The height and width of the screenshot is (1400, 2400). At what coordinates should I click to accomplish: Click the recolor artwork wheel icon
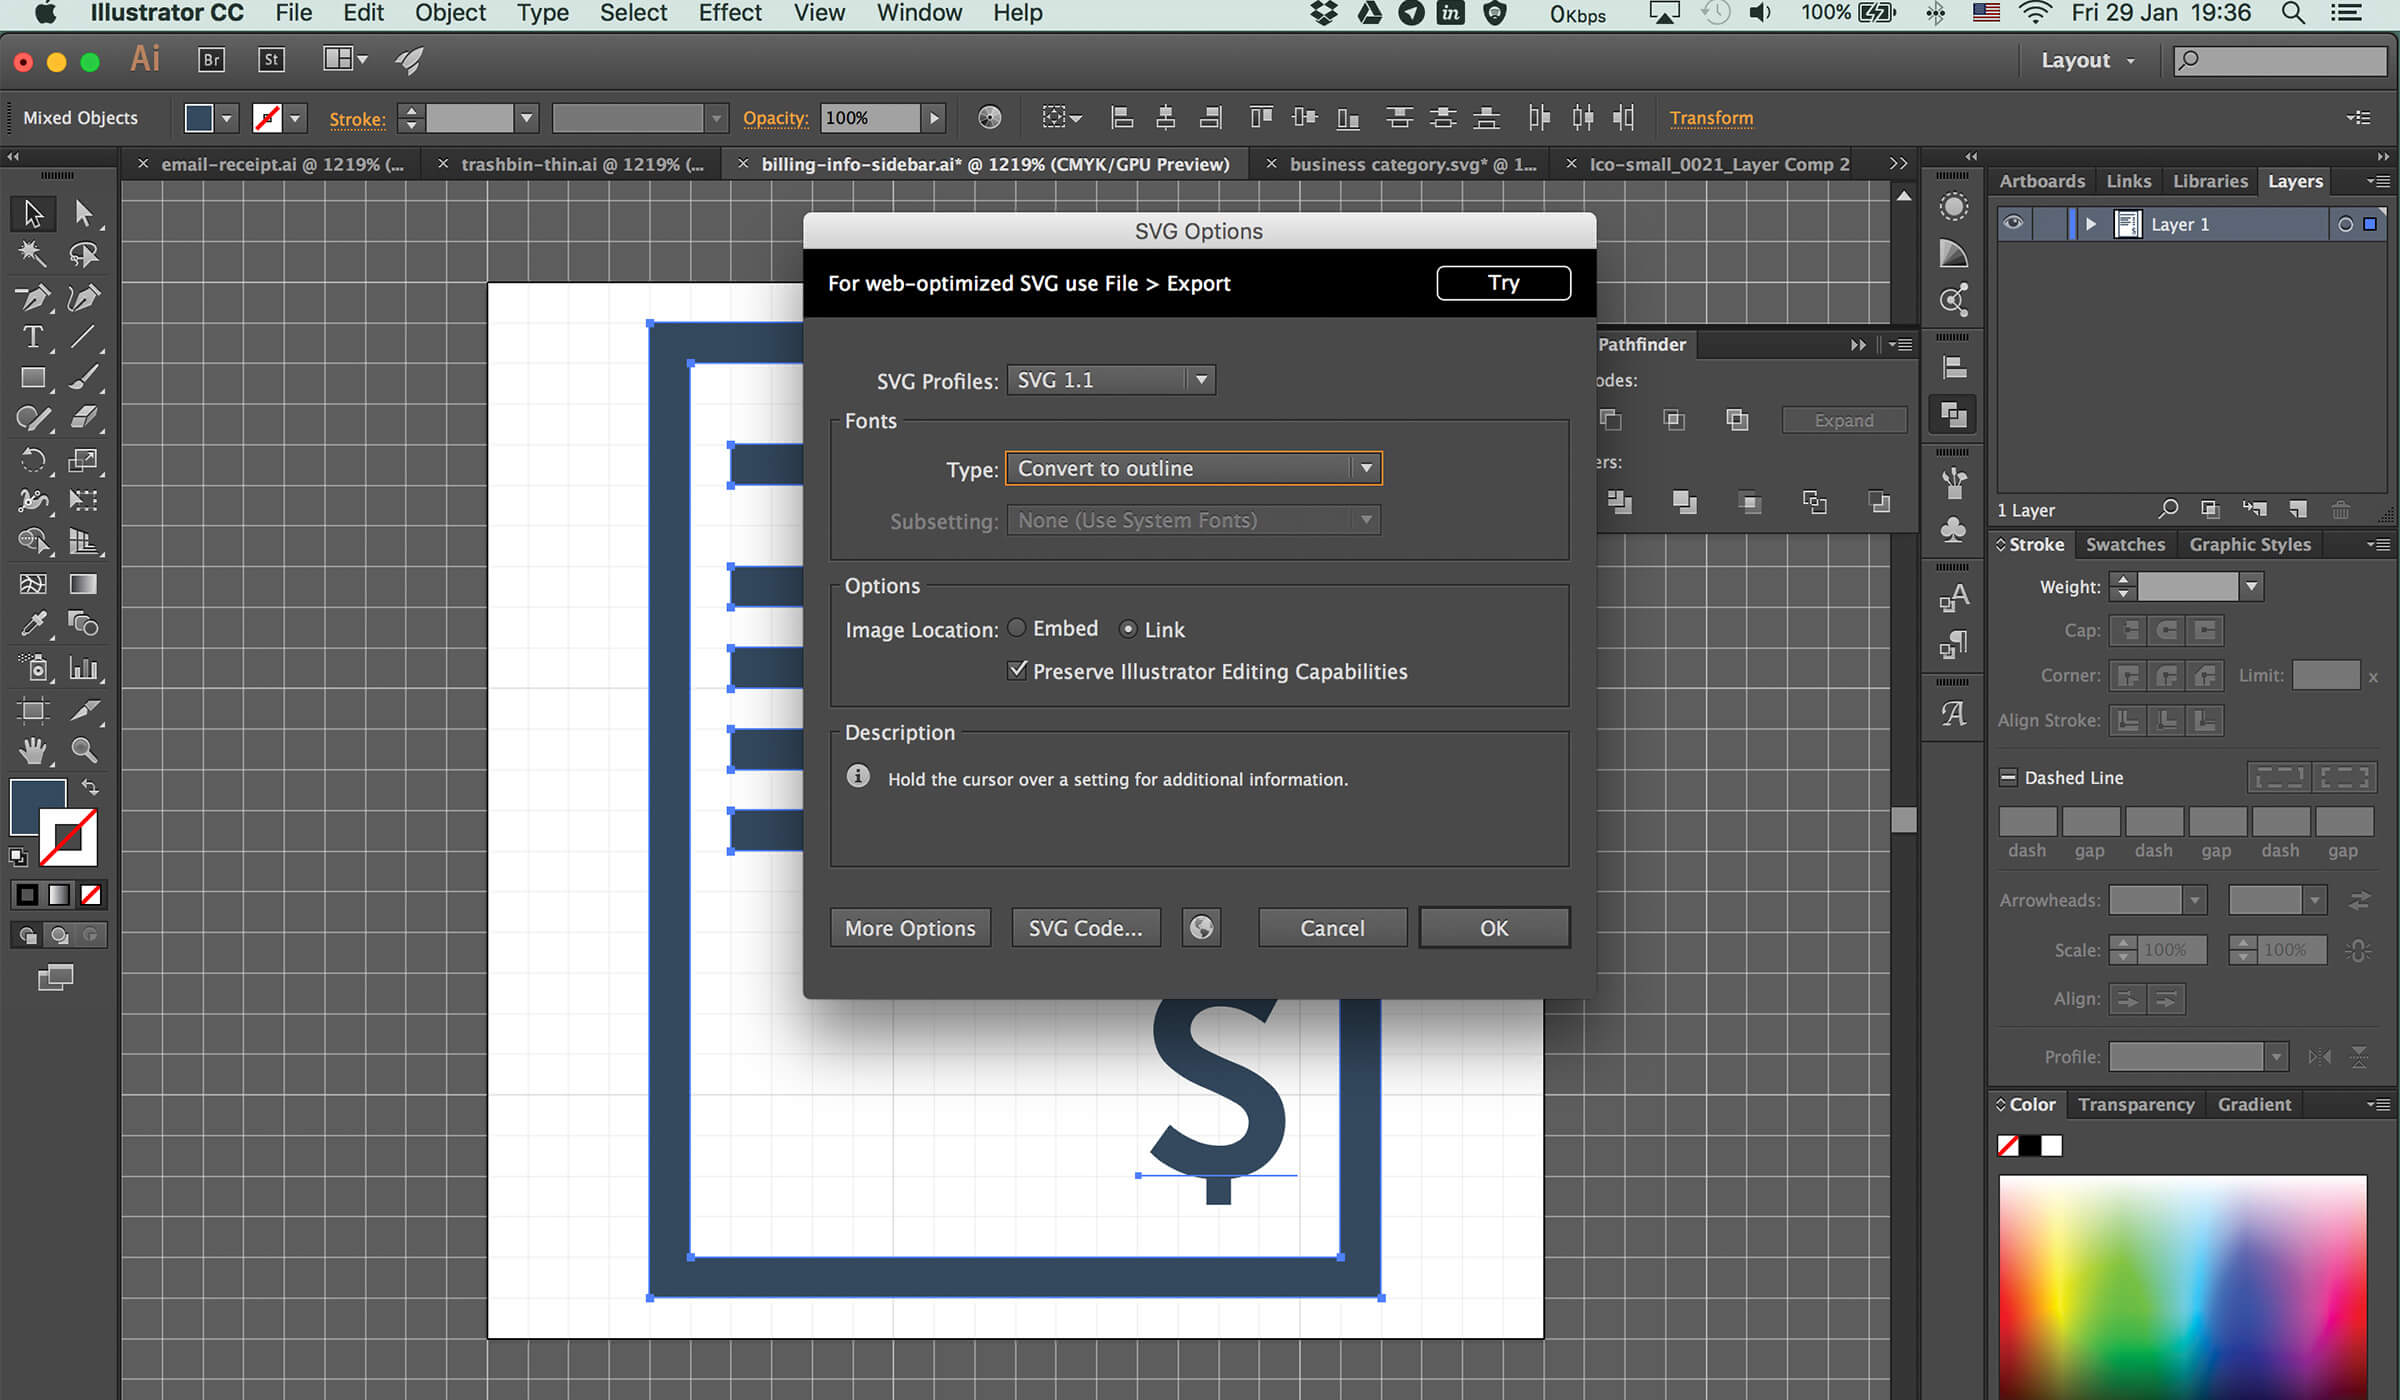pos(989,118)
